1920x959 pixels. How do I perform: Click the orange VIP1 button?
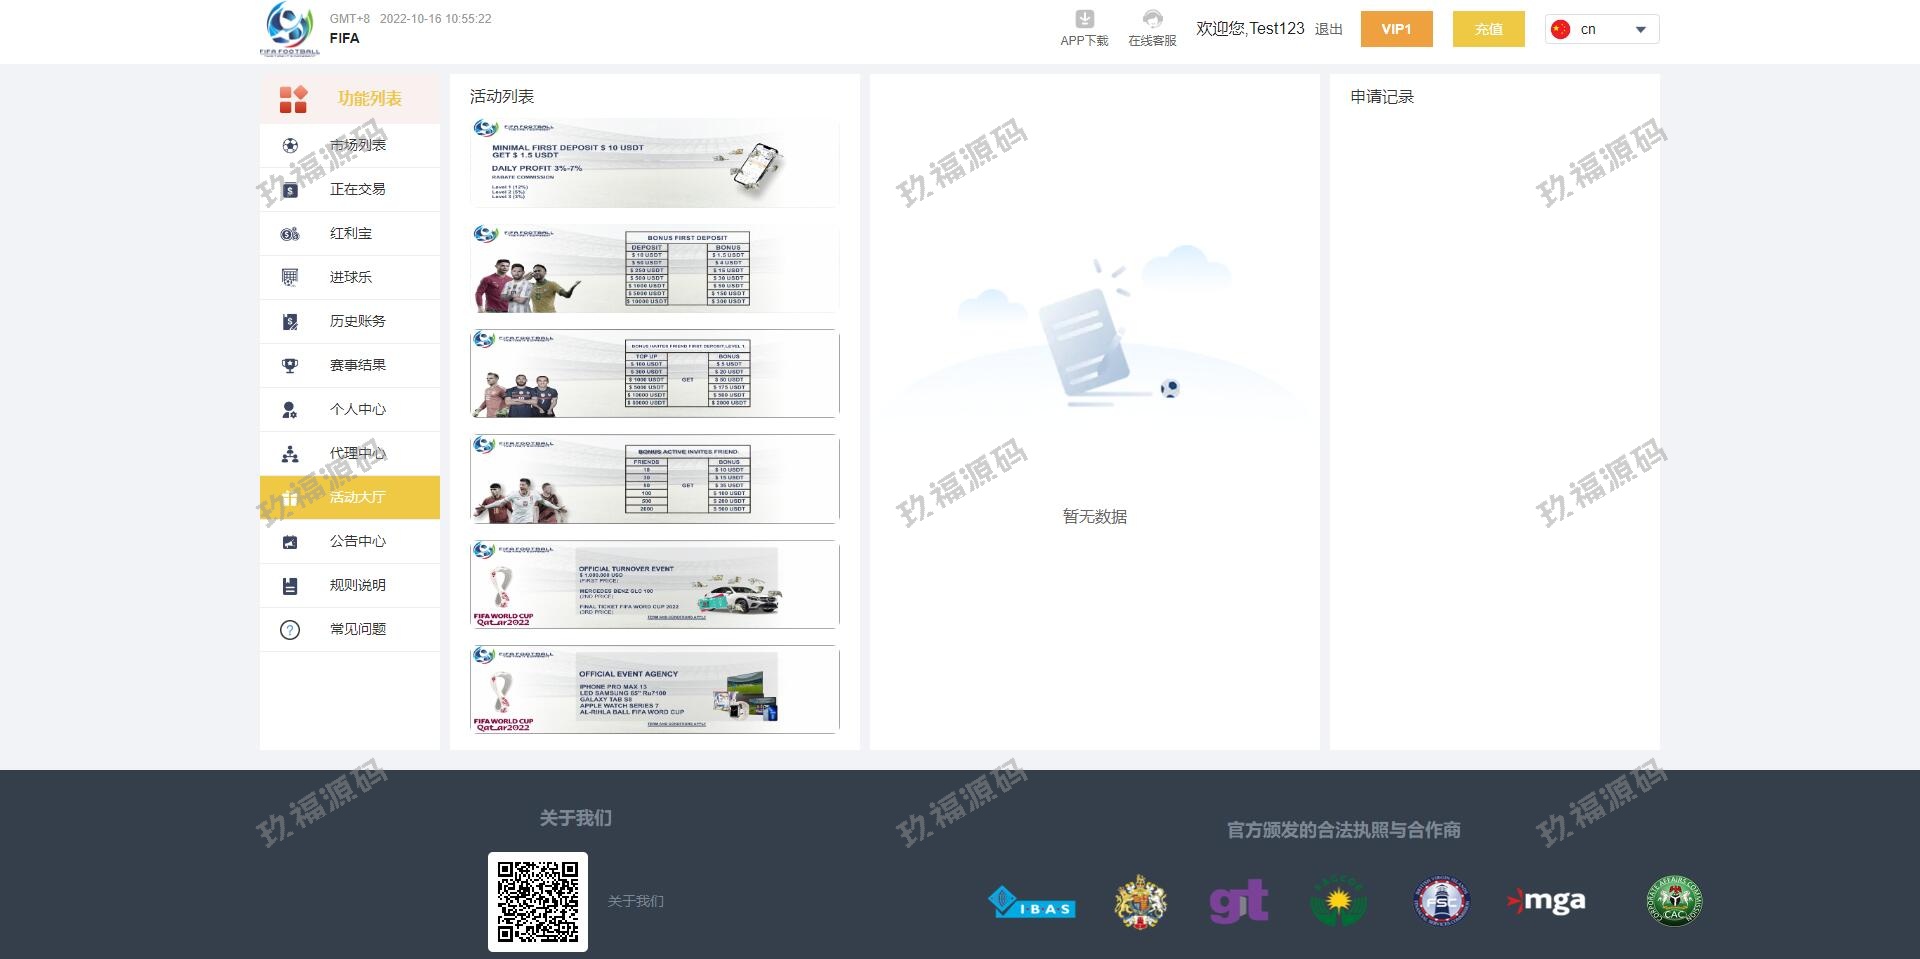pos(1396,30)
